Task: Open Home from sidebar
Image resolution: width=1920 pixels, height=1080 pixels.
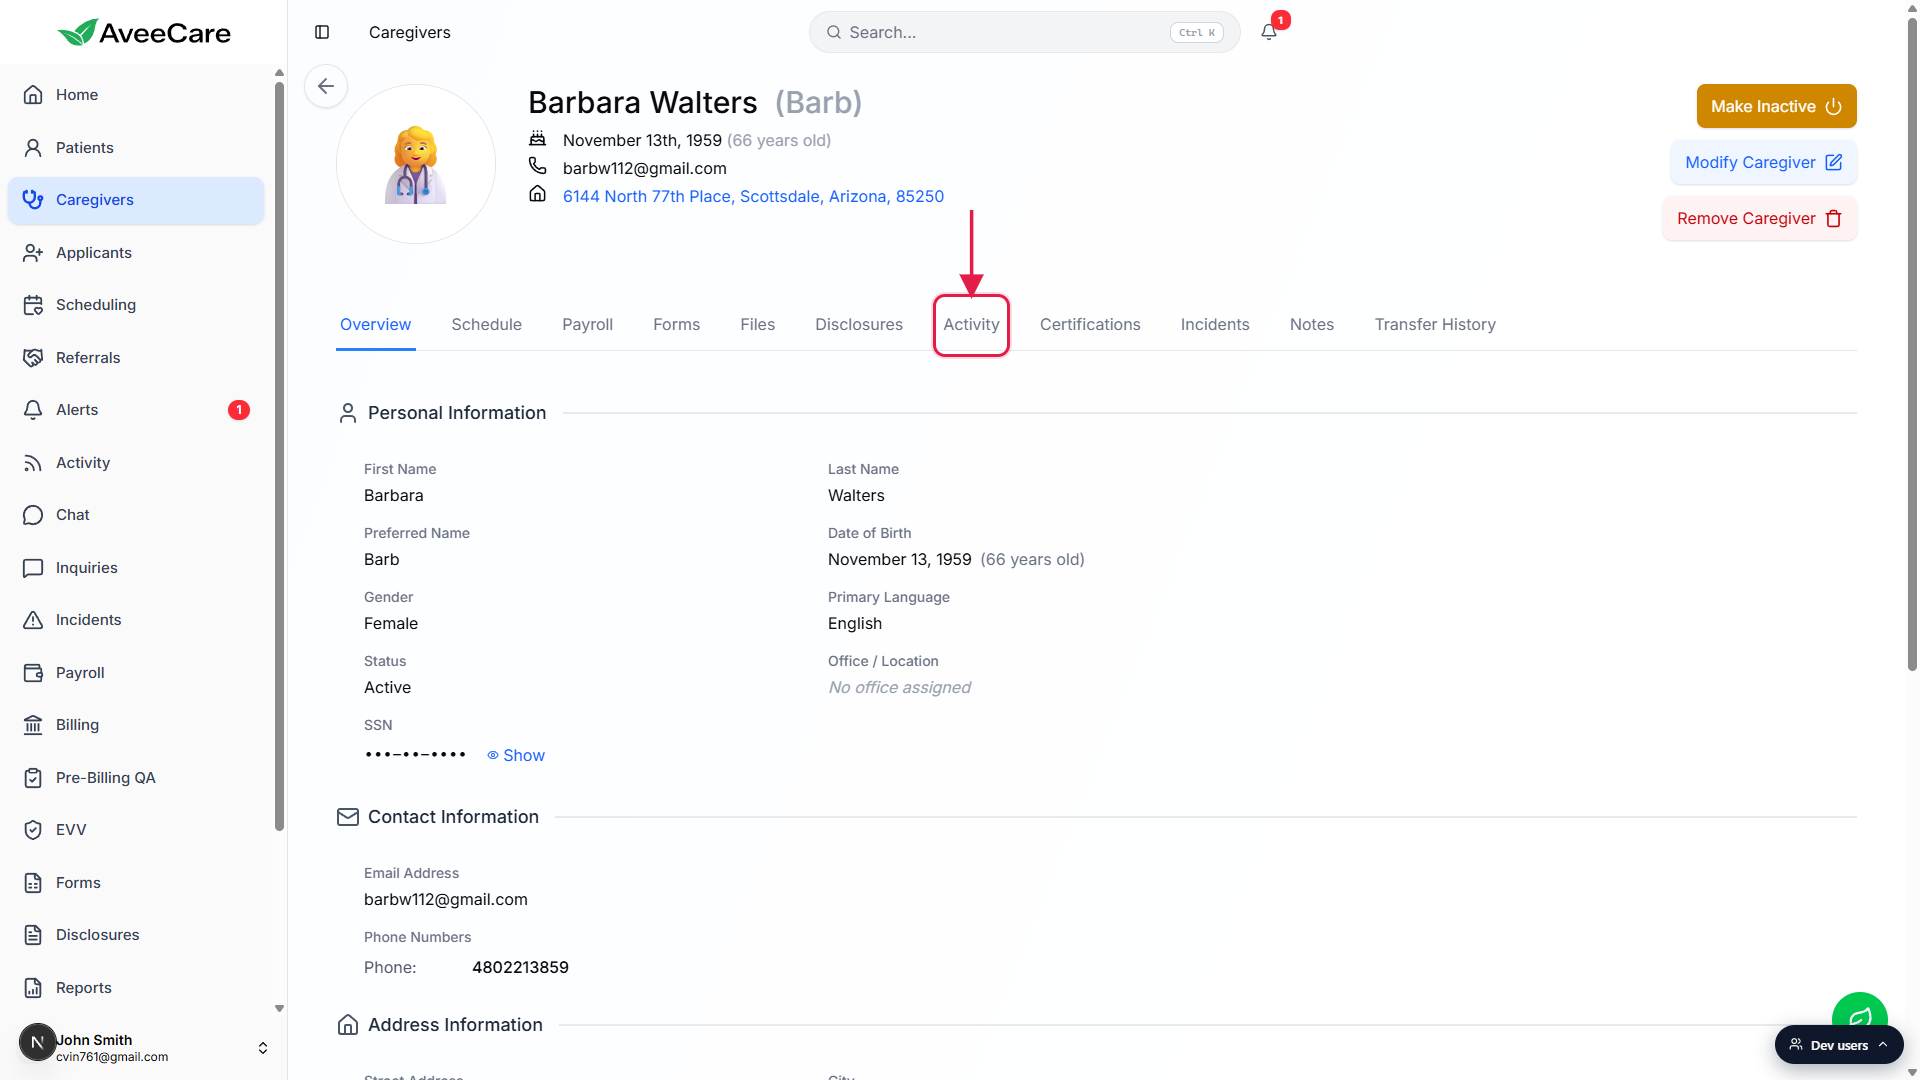Action: pyautogui.click(x=136, y=95)
